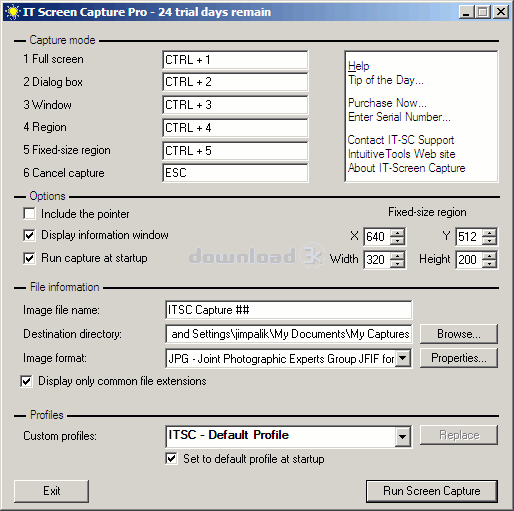514x511 pixels.
Task: Click Browse for destination directory
Action: click(459, 334)
